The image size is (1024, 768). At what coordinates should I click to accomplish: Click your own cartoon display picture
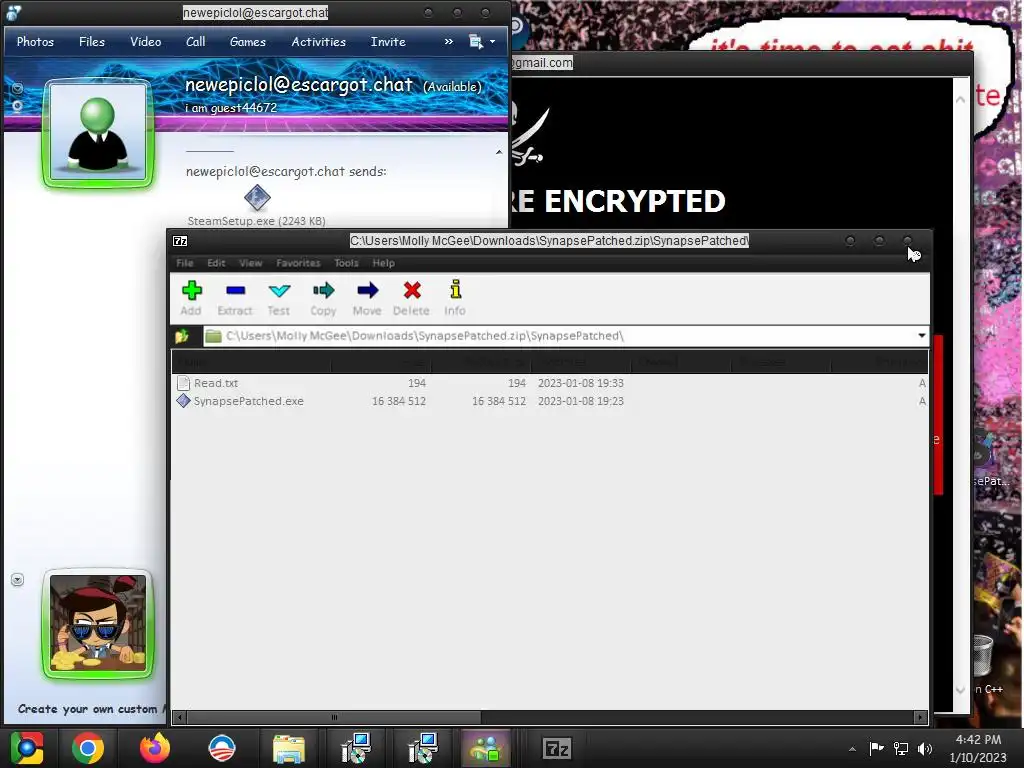[98, 623]
